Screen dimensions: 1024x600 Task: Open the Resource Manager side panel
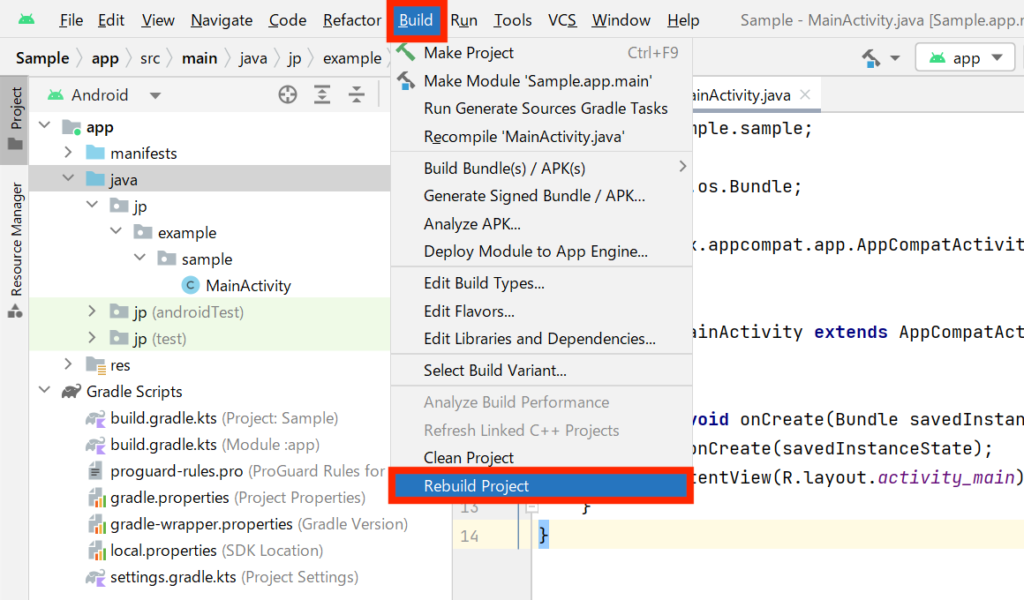[x=16, y=249]
